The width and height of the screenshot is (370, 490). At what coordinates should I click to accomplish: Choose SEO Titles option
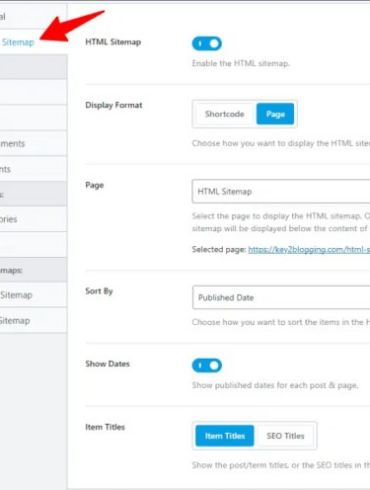point(285,436)
